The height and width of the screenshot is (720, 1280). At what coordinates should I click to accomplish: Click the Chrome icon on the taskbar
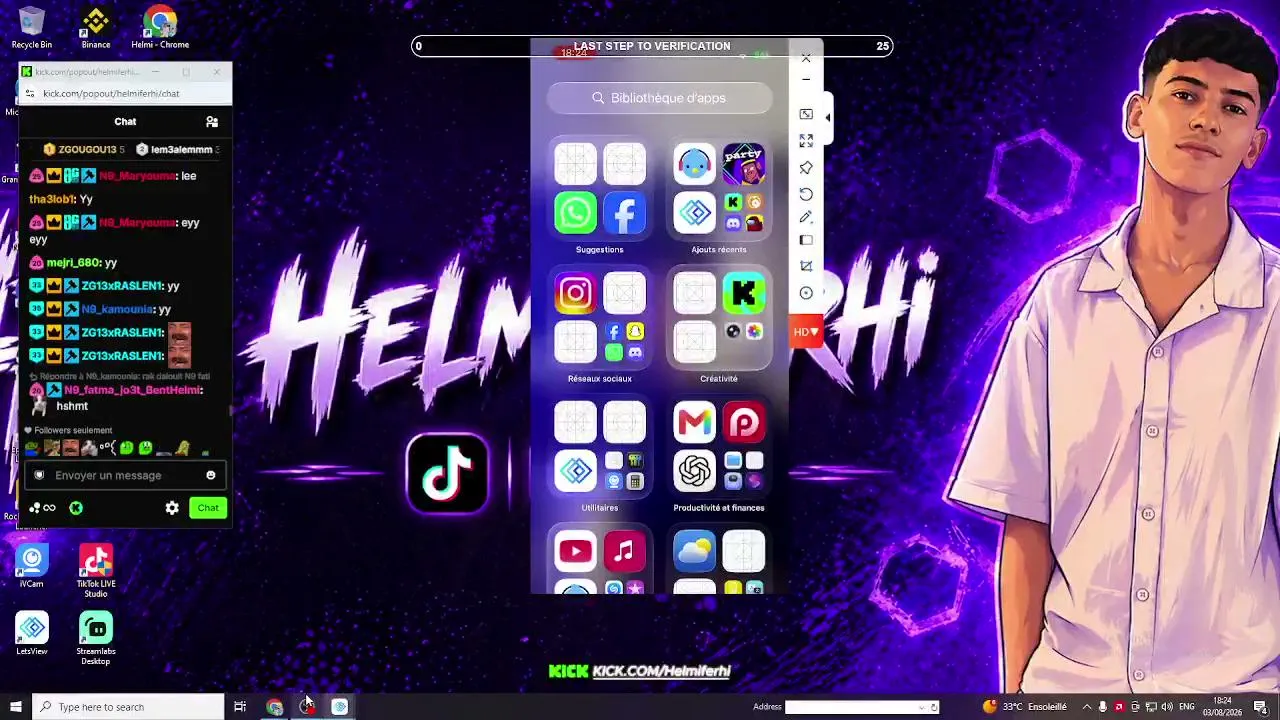[274, 707]
